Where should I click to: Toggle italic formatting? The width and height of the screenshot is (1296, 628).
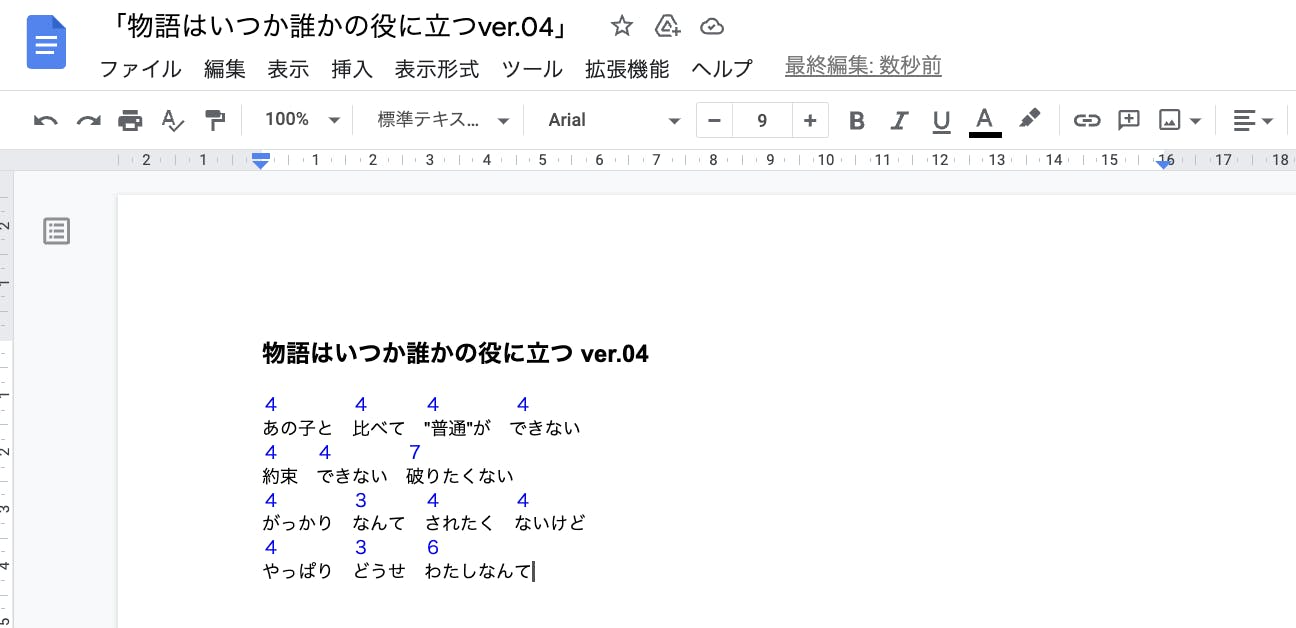click(x=898, y=121)
